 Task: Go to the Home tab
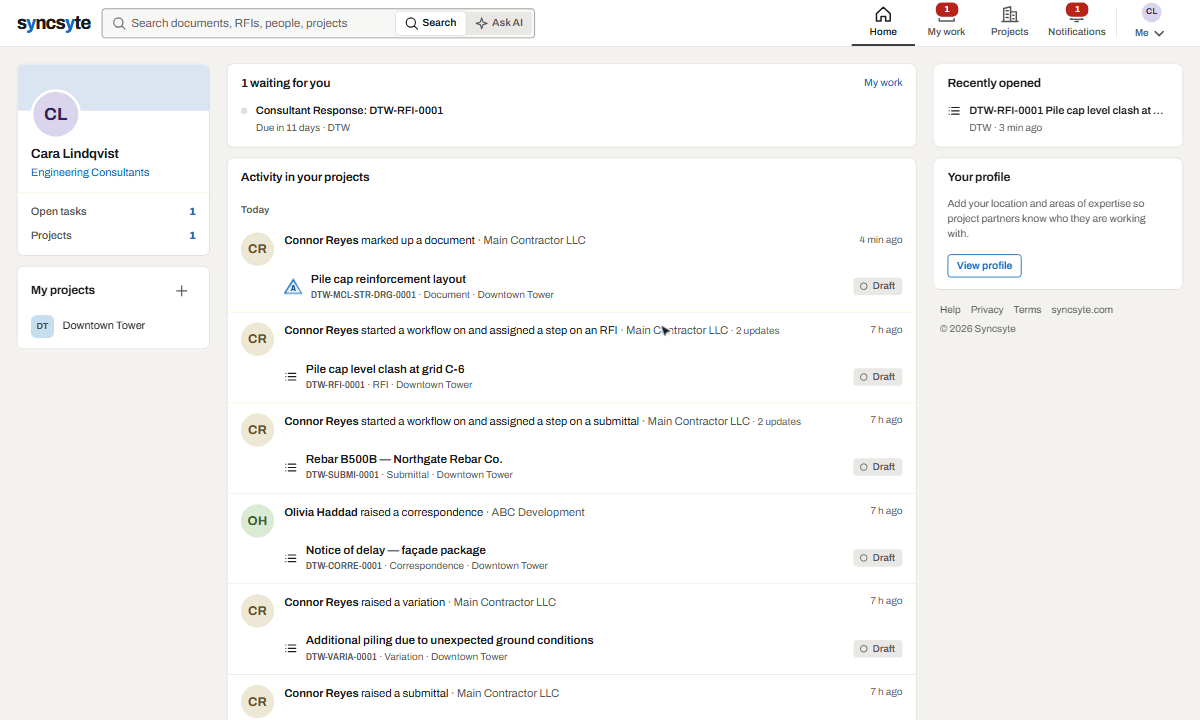883,23
